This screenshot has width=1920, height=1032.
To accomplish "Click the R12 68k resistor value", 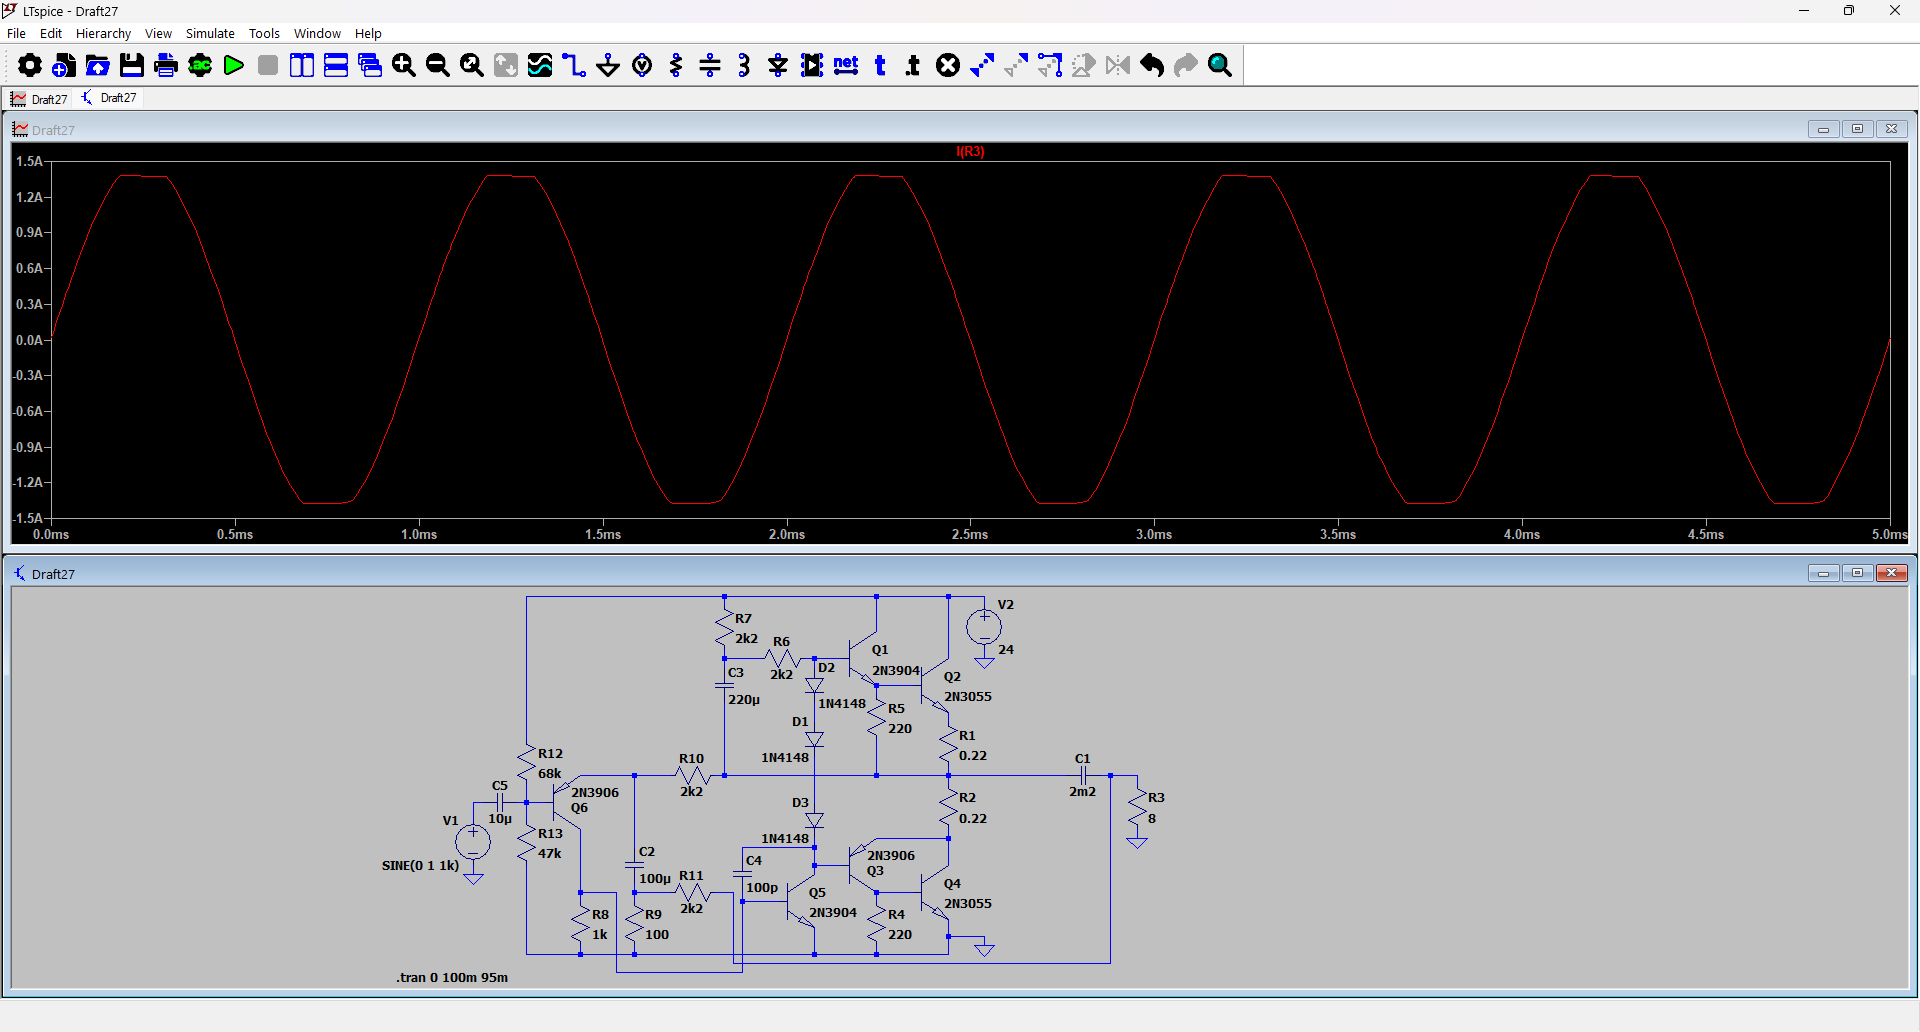I will pyautogui.click(x=550, y=774).
